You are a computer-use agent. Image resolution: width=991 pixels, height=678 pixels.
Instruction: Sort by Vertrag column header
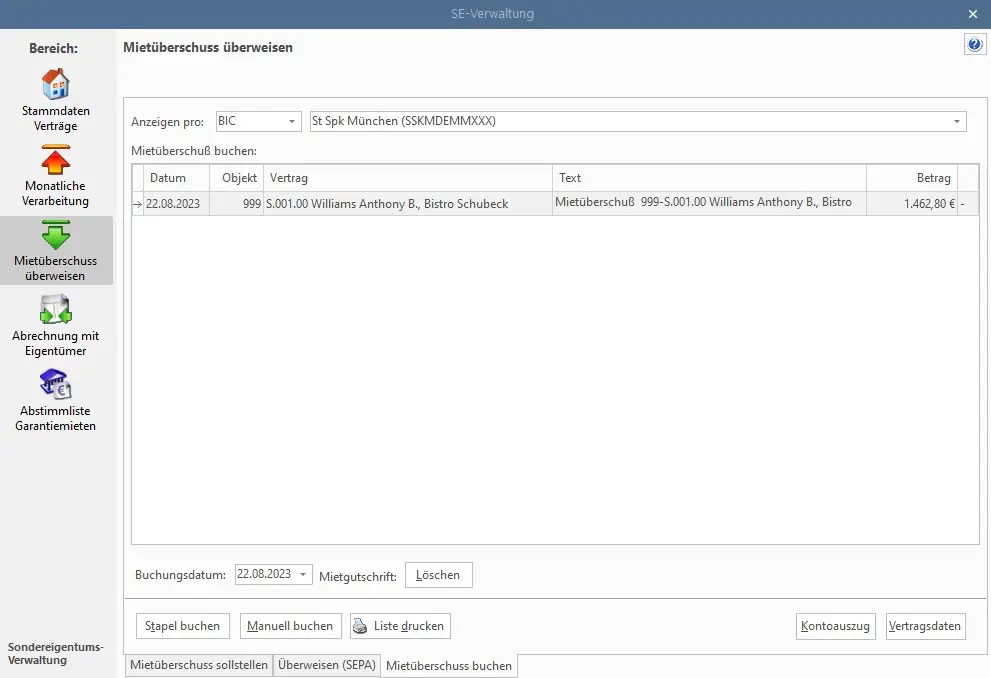408,178
